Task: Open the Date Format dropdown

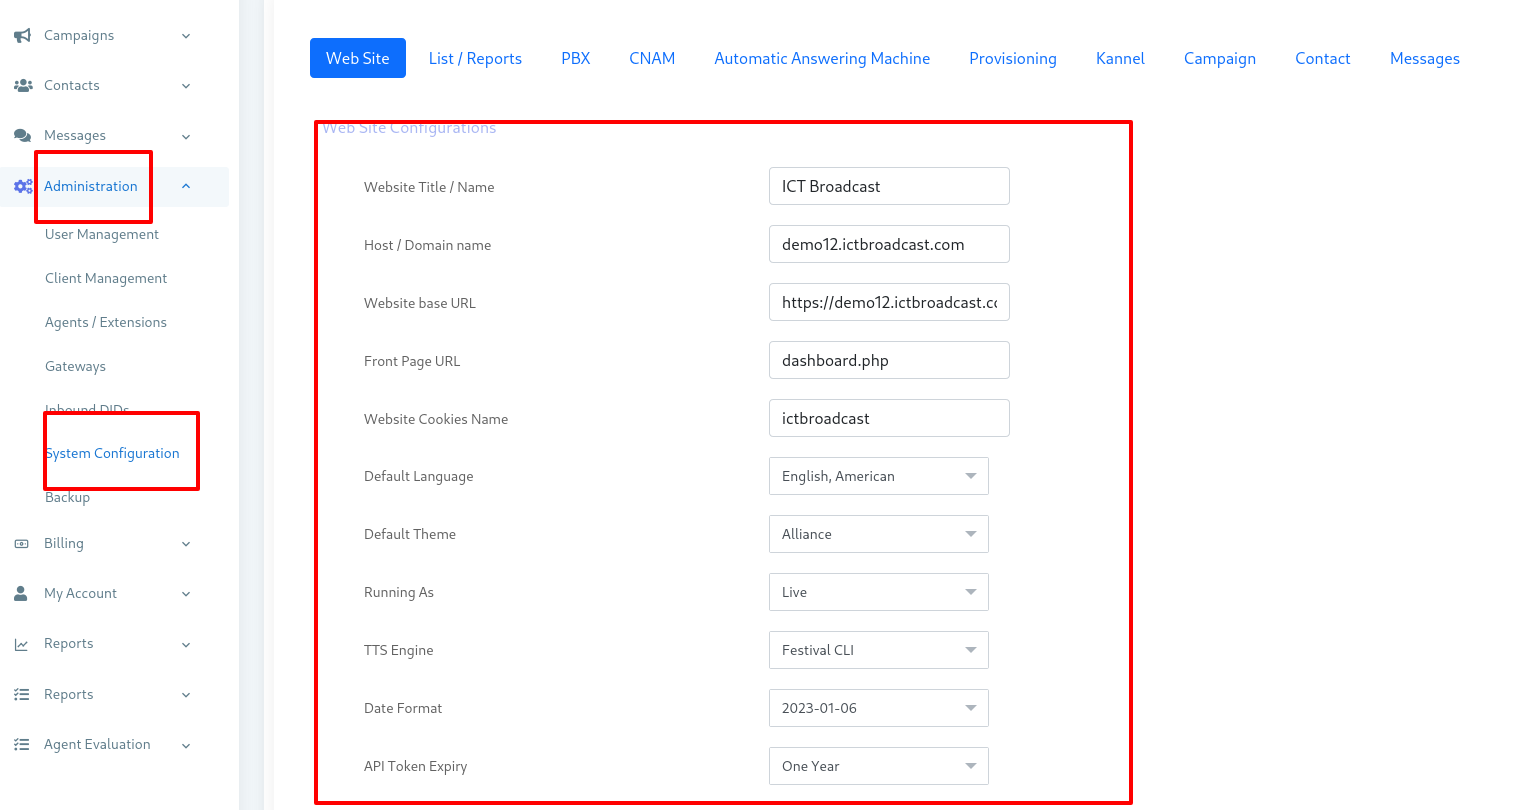Action: [x=878, y=708]
